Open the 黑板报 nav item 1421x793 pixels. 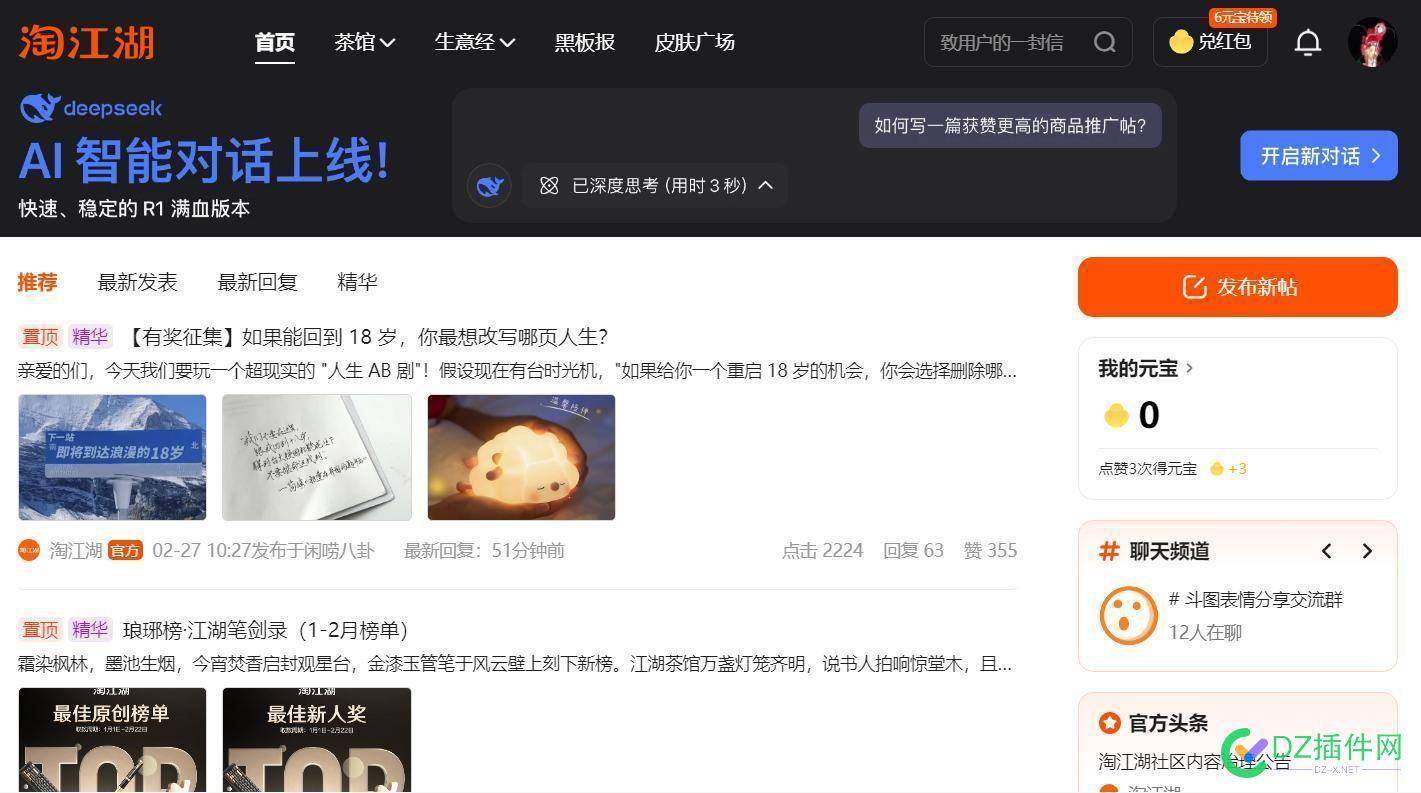(x=585, y=42)
